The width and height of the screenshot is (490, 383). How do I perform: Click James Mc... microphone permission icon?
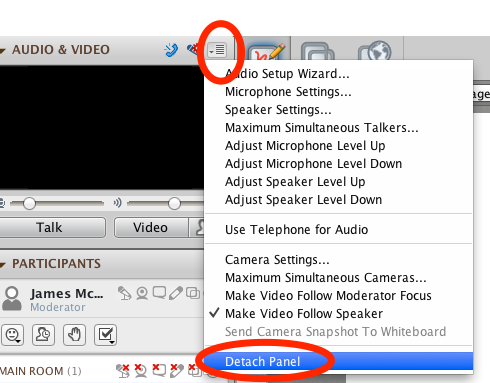pyautogui.click(x=125, y=293)
